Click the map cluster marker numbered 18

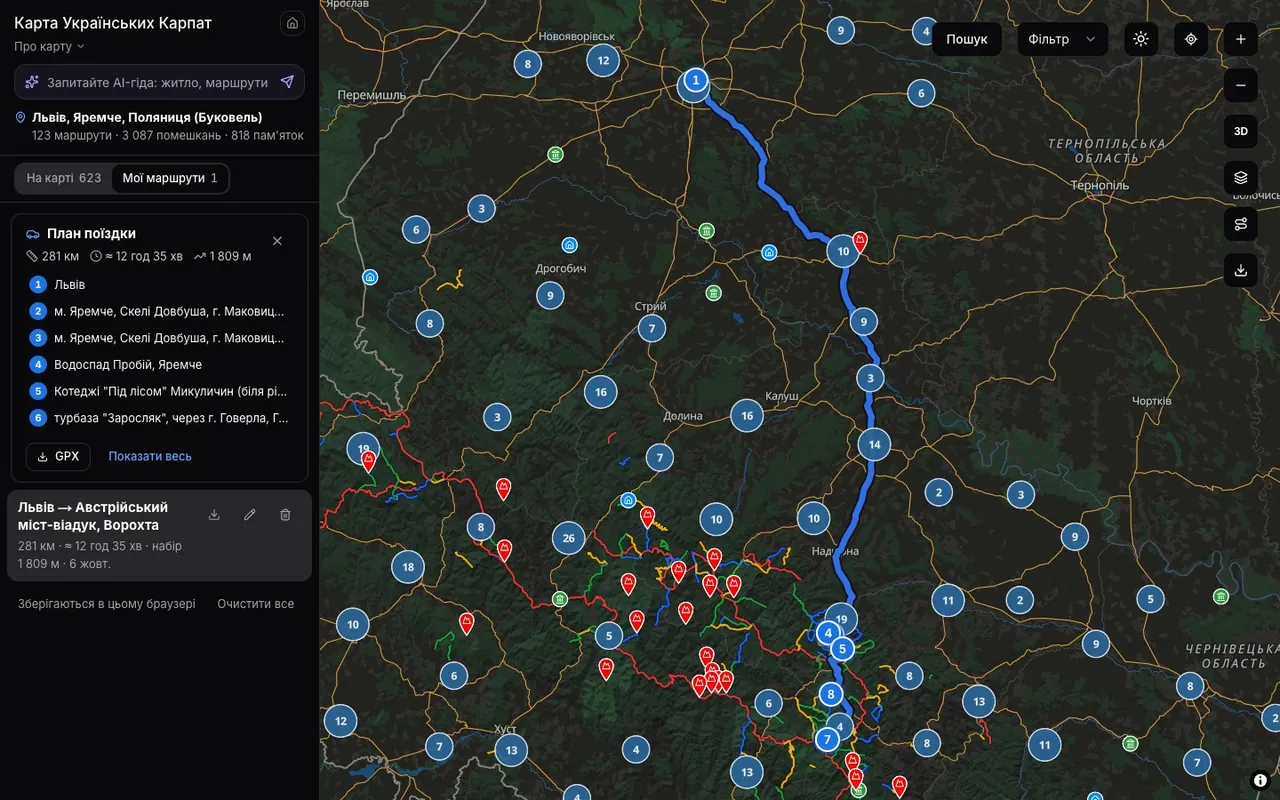coord(408,567)
